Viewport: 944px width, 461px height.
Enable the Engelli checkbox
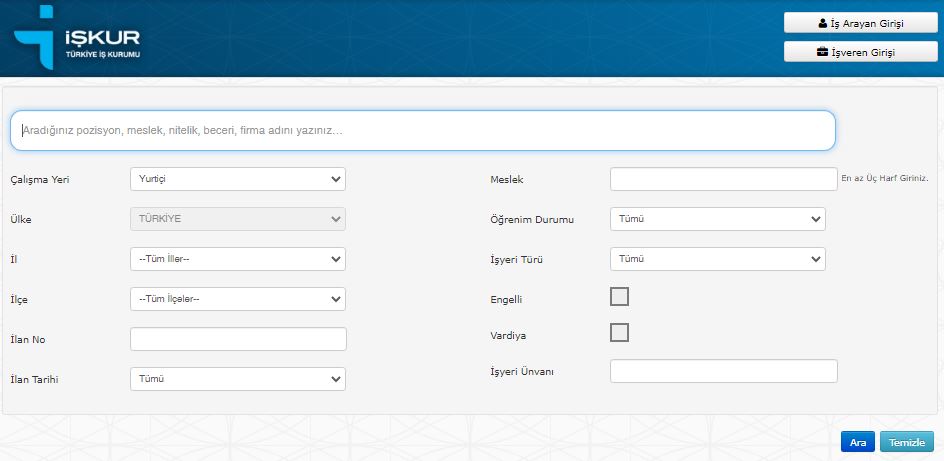pos(619,297)
